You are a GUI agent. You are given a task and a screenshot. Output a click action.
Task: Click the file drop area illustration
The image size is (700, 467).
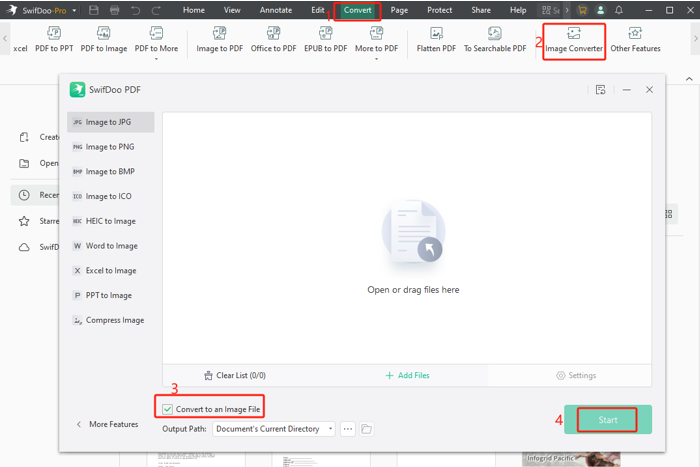[x=413, y=232]
